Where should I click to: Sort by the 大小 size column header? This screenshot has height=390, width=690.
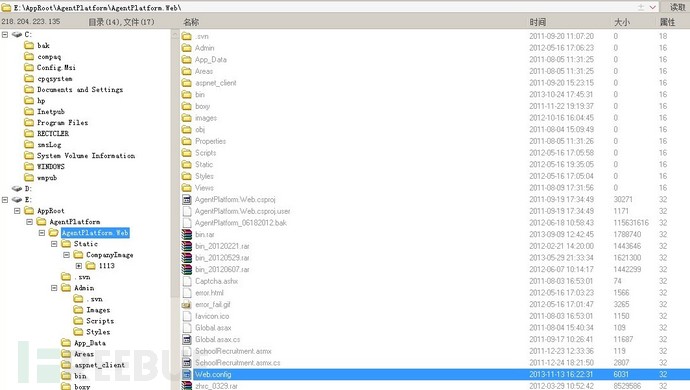pyautogui.click(x=622, y=22)
